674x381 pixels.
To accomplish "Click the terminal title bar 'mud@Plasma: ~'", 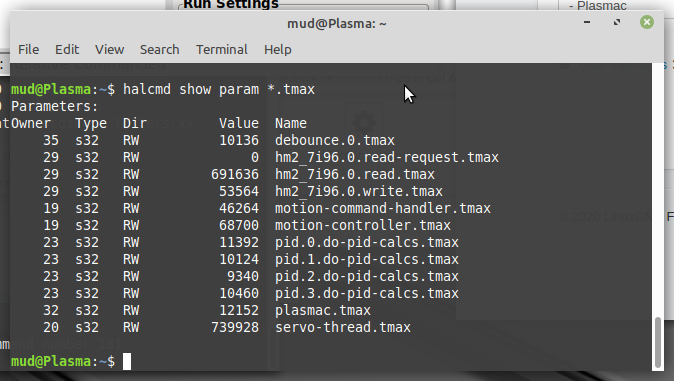I will tap(337, 24).
